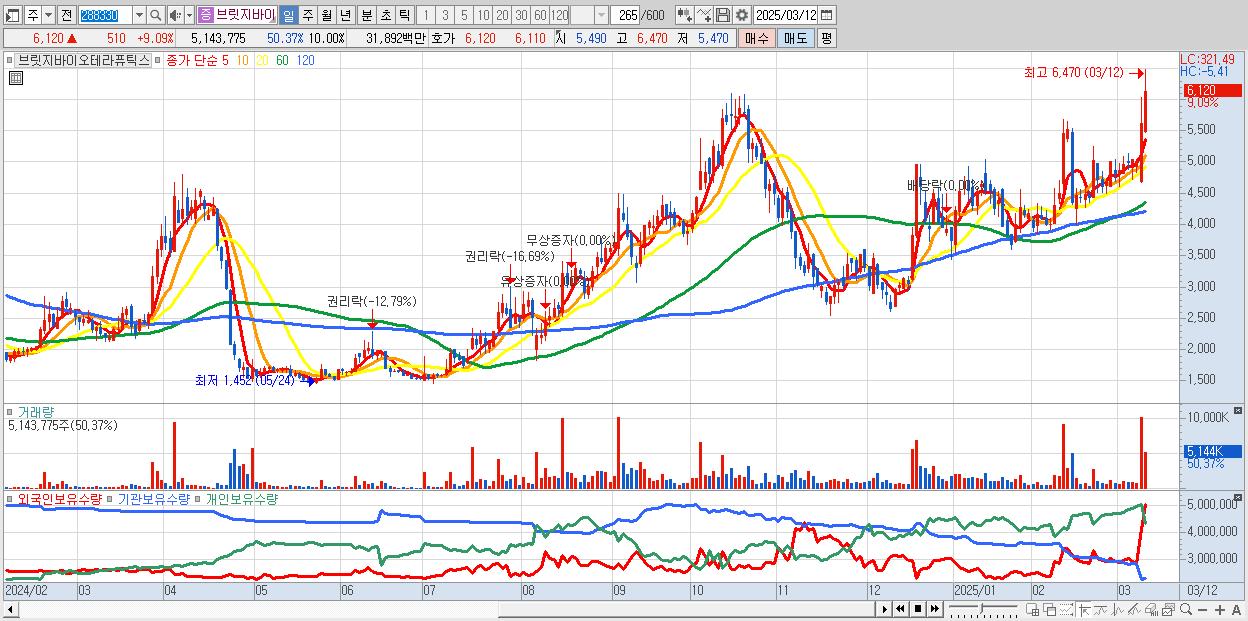This screenshot has width=1248, height=621.
Task: Switch to 주 weekly chart period
Action: click(x=307, y=16)
